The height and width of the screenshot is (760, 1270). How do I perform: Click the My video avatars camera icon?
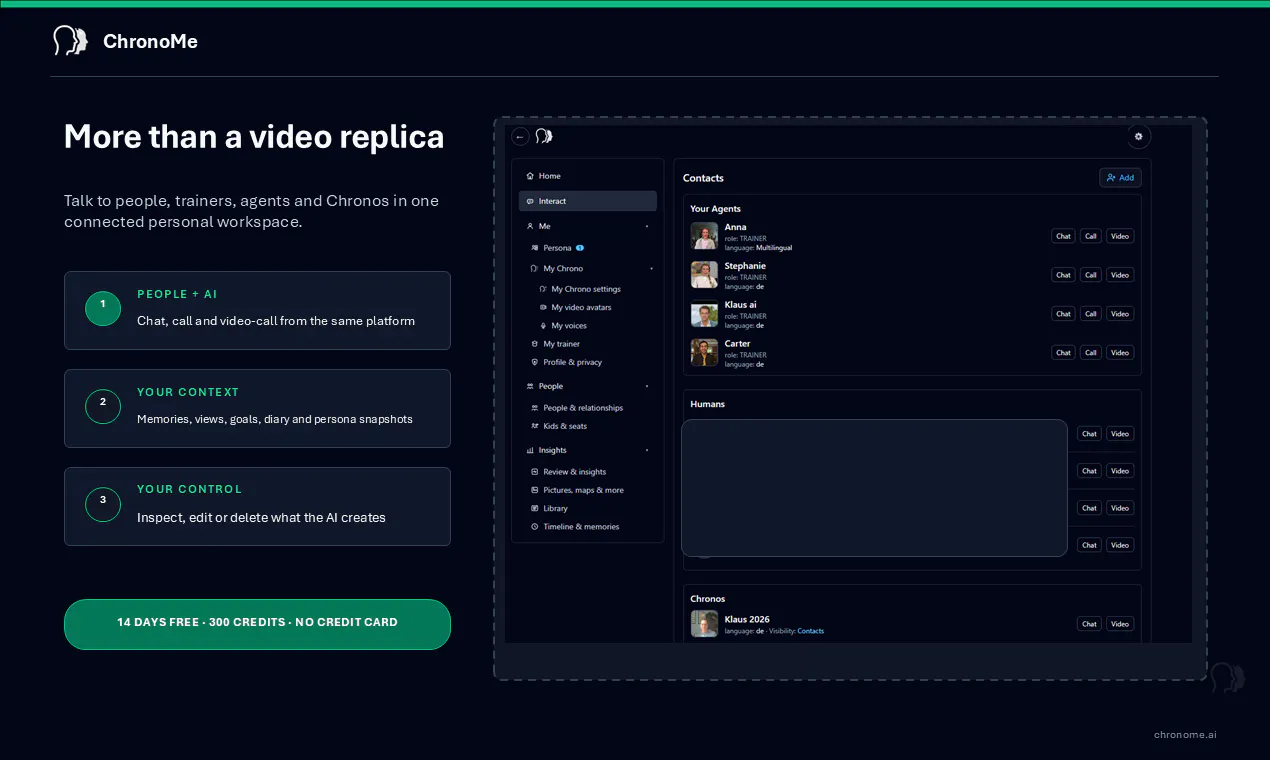tap(543, 307)
